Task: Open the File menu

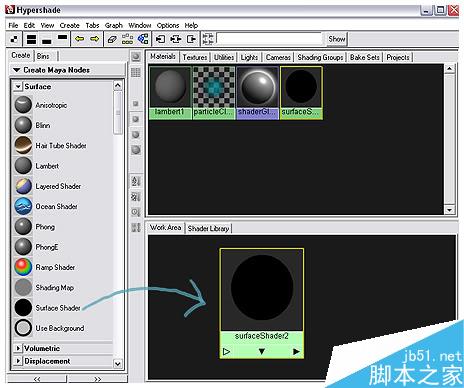Action: click(13, 25)
